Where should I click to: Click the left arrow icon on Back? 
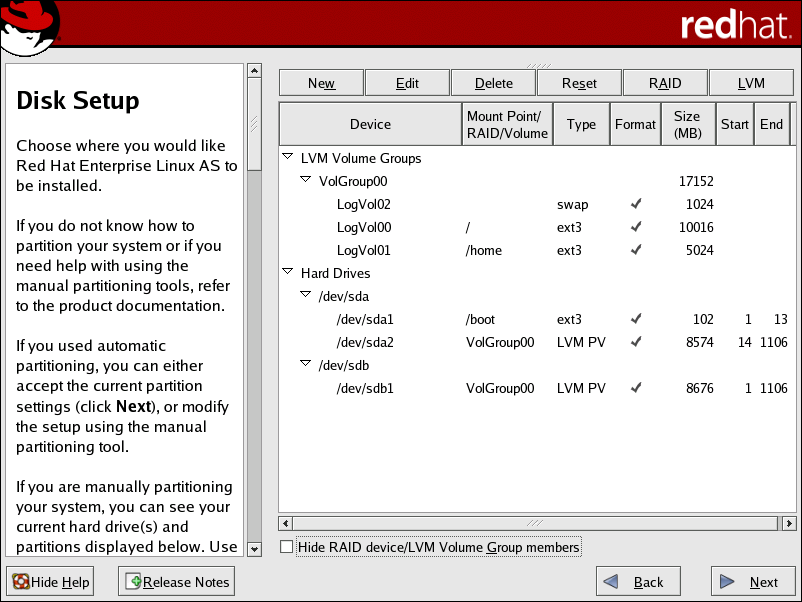point(612,581)
